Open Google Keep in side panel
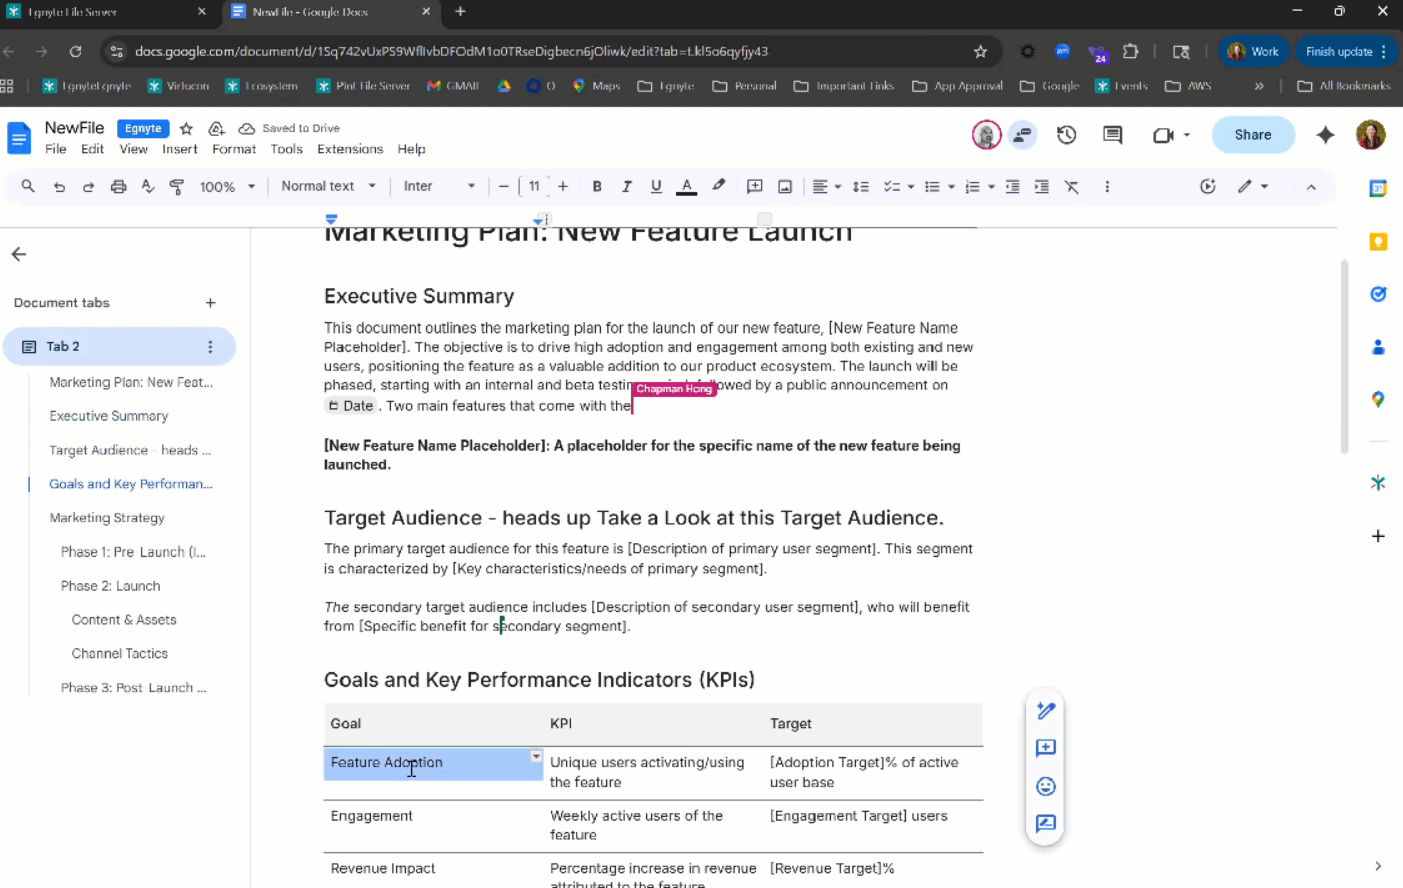The width and height of the screenshot is (1403, 888). tap(1378, 242)
